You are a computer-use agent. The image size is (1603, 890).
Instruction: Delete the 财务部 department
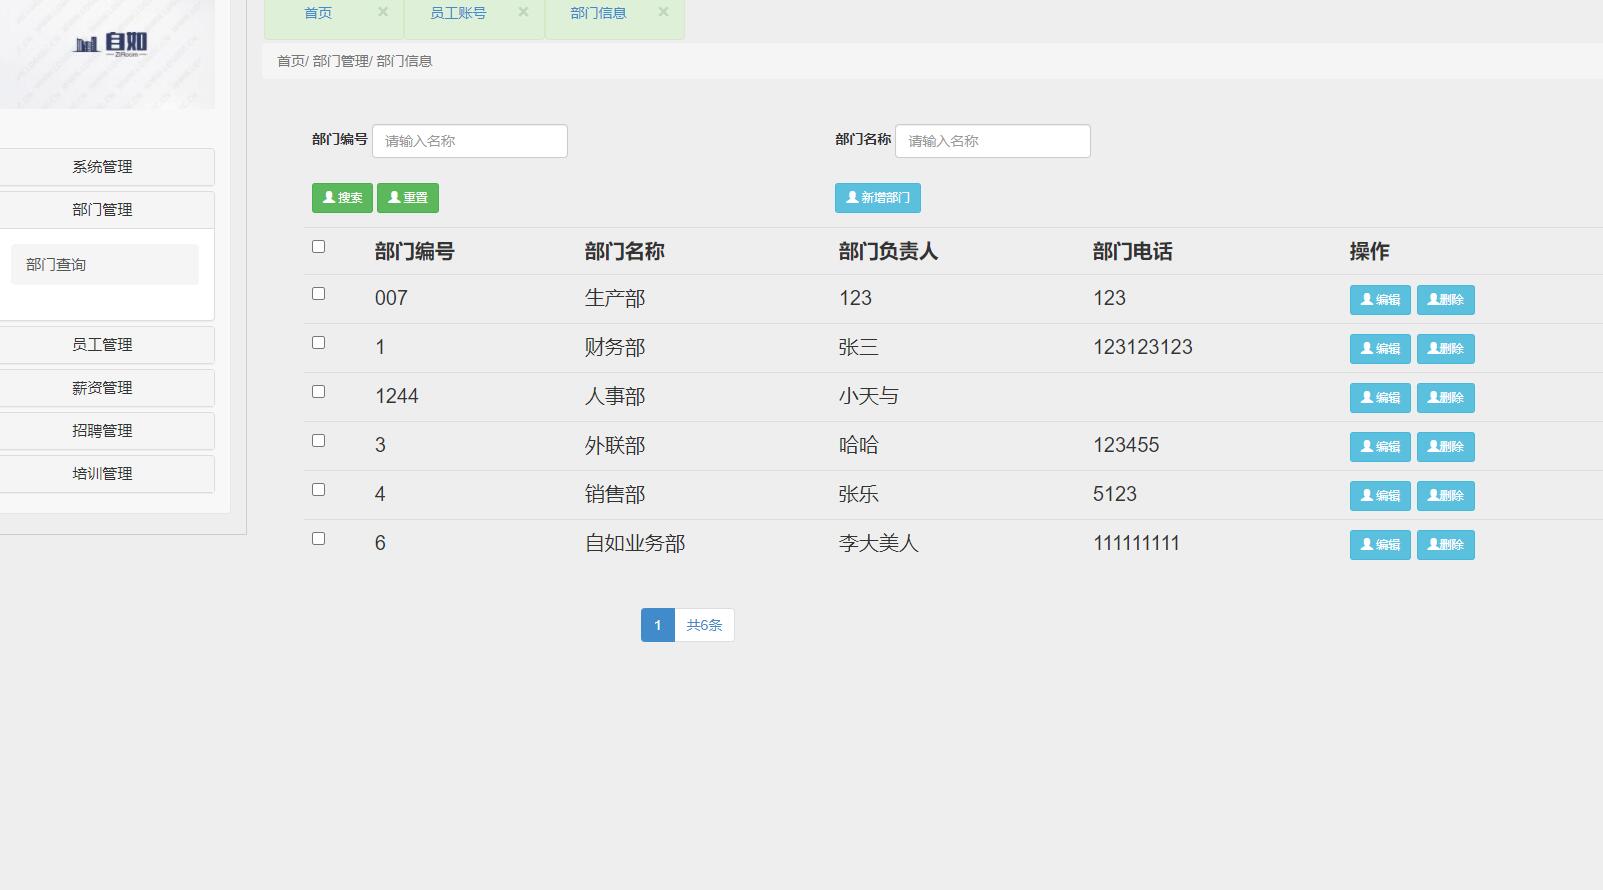click(1446, 349)
